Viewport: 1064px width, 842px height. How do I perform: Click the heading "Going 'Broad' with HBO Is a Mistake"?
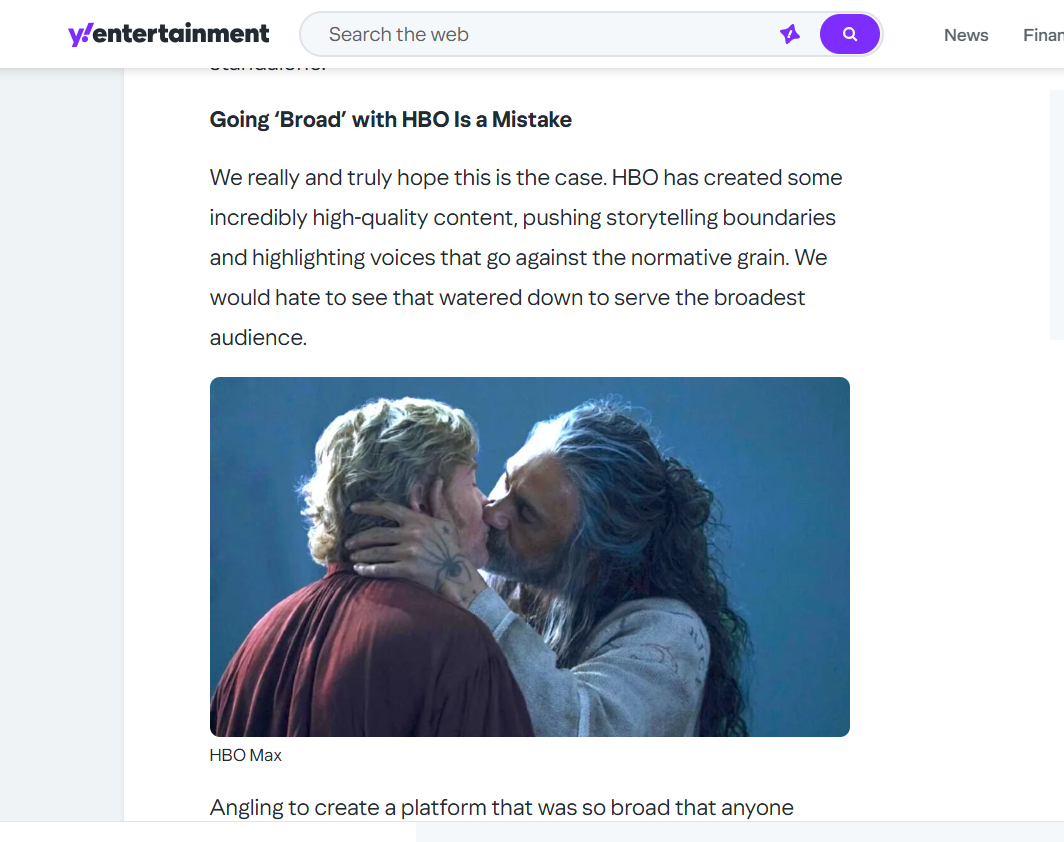pyautogui.click(x=391, y=120)
